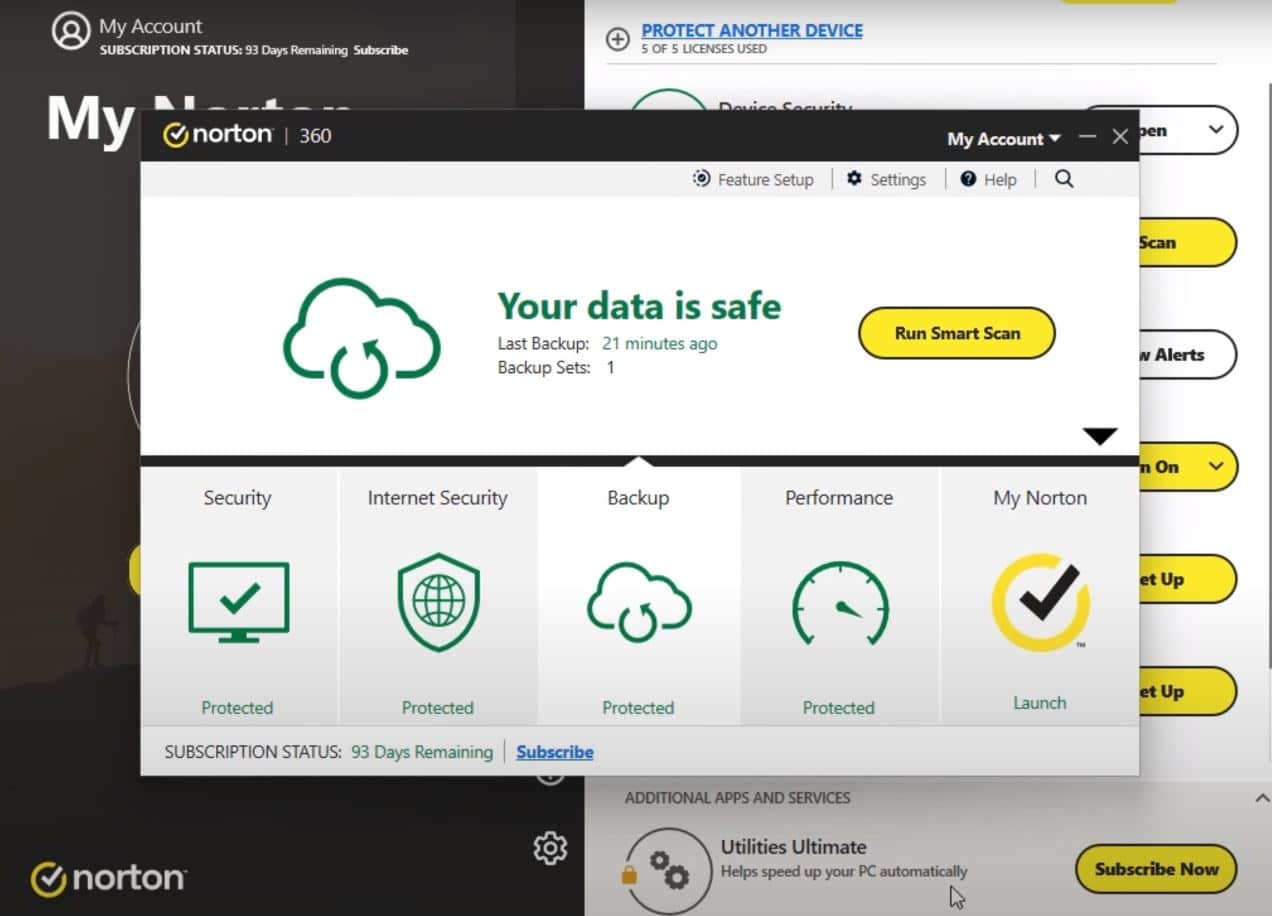
Task: Click the Utilities Ultimate gears icon
Action: pos(668,869)
